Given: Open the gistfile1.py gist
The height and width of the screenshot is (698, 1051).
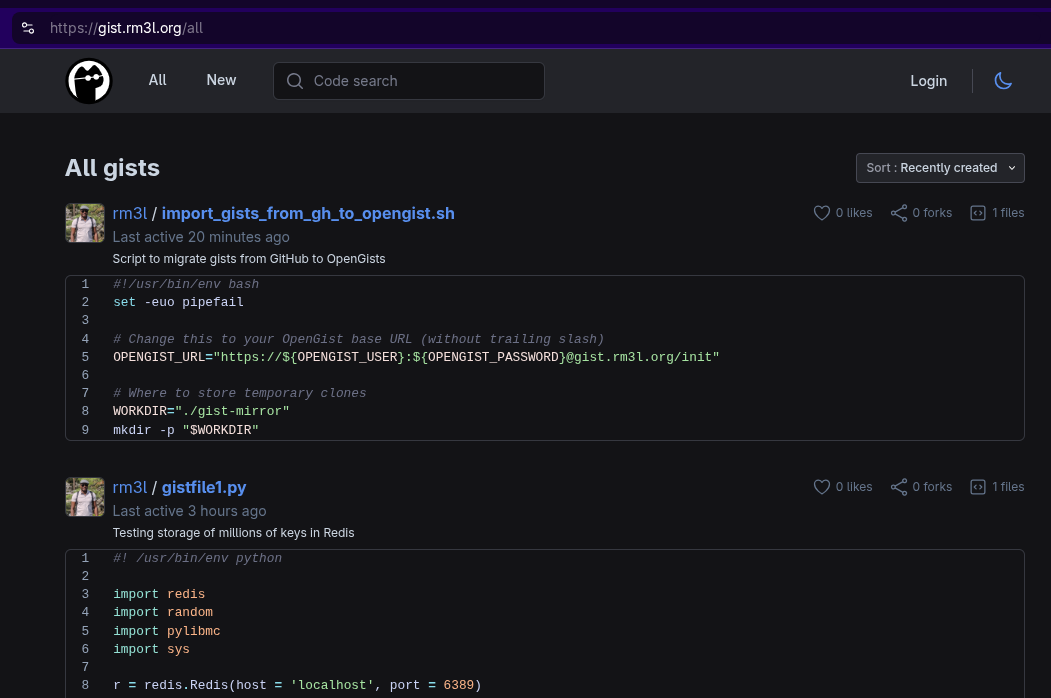Looking at the screenshot, I should [204, 487].
